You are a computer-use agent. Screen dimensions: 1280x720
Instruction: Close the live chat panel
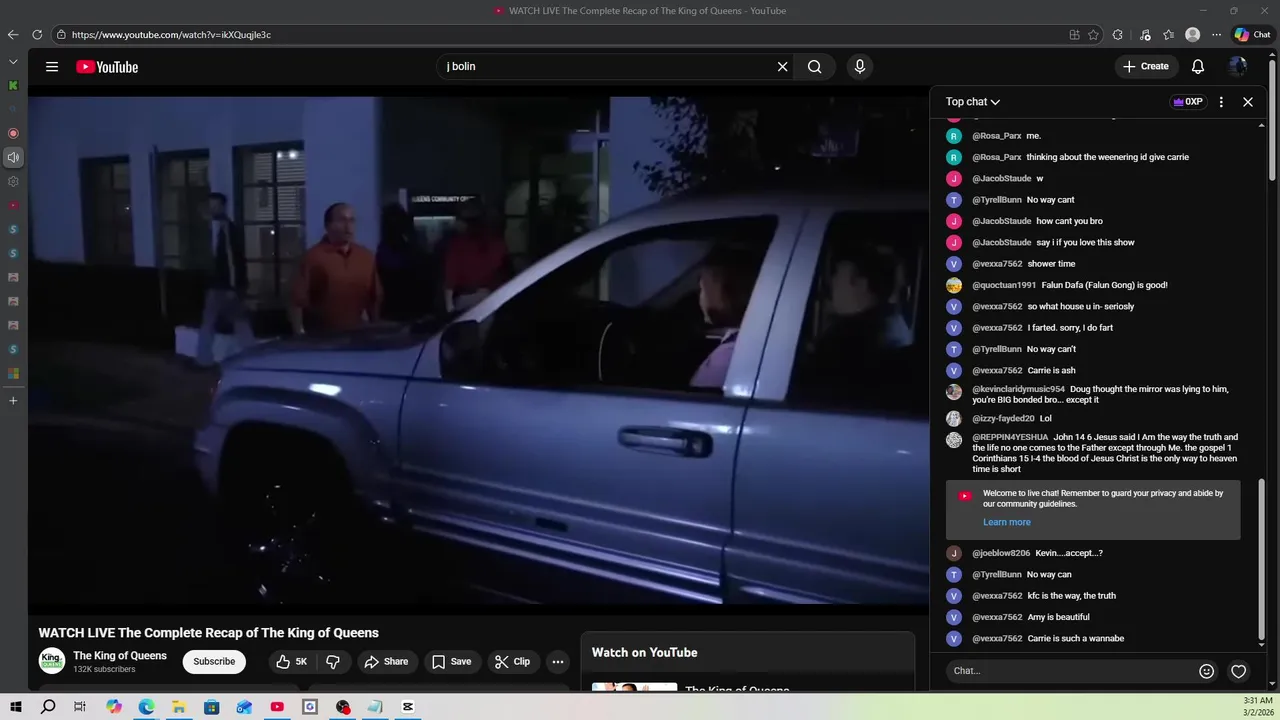1248,102
